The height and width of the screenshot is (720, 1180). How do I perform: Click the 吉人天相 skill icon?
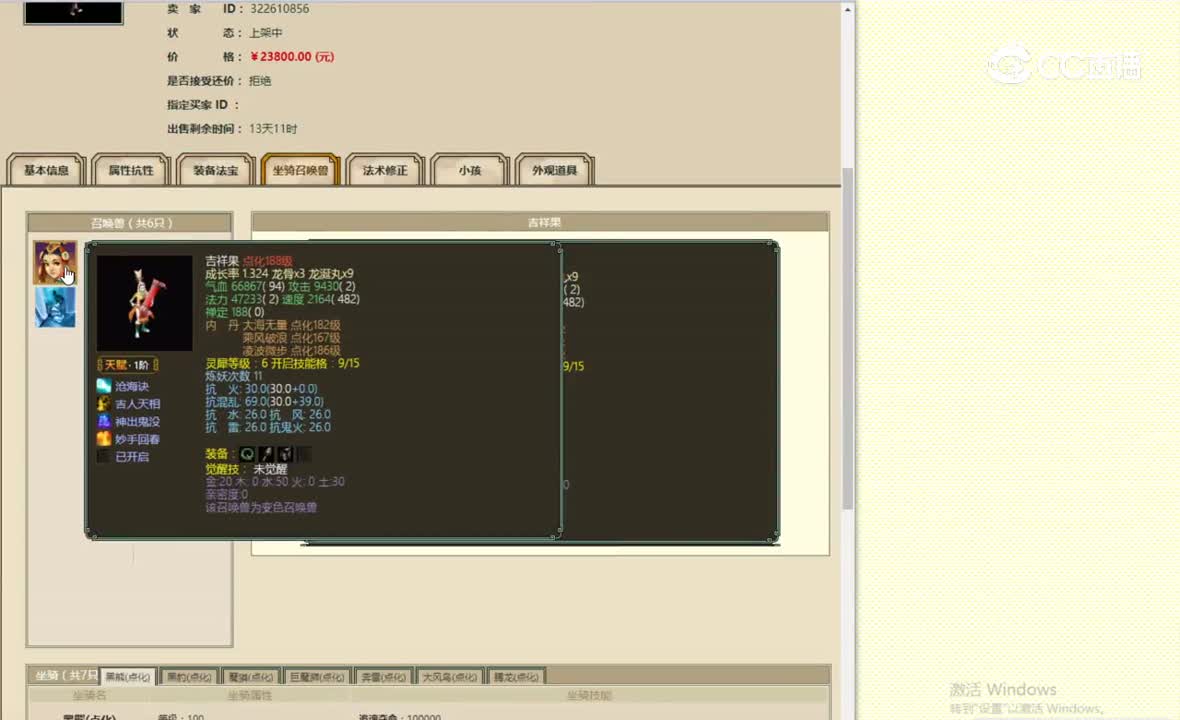[104, 403]
